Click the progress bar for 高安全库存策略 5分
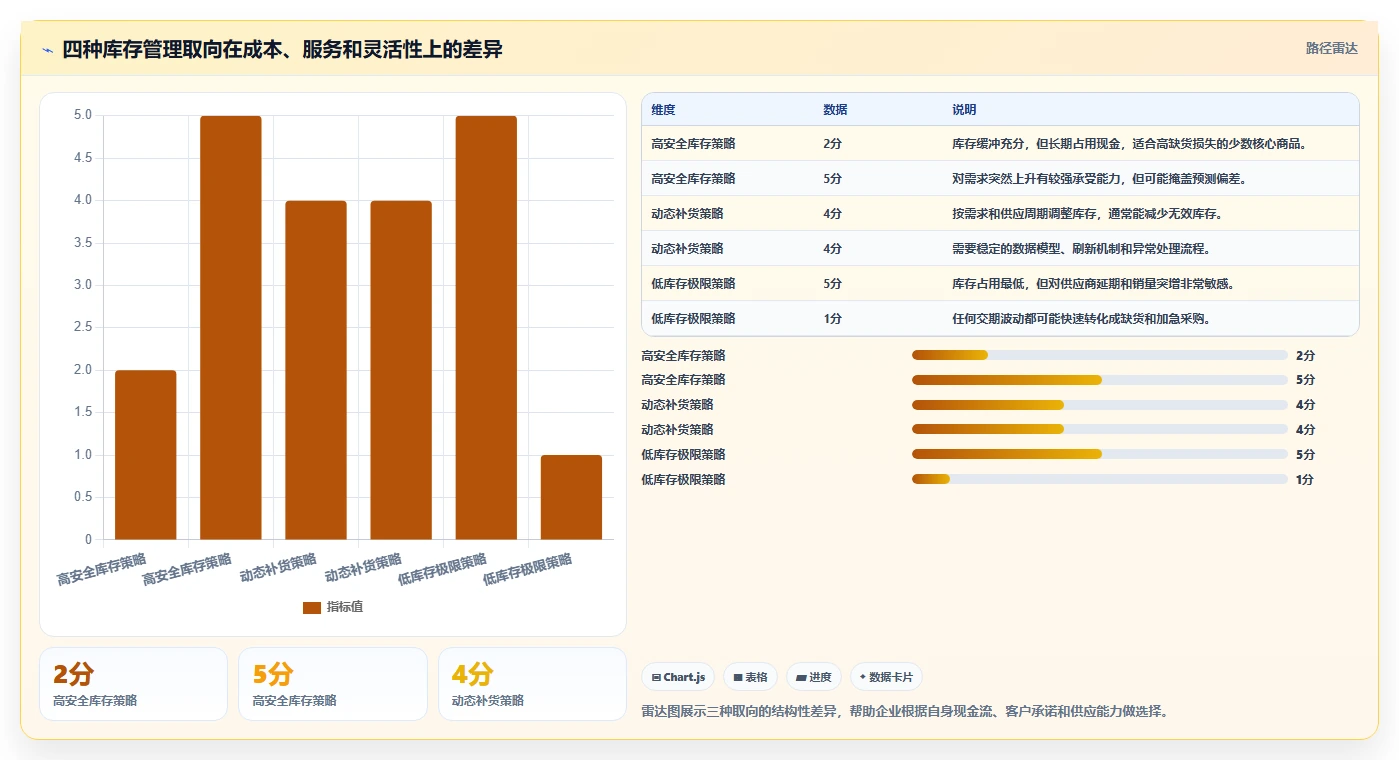The image size is (1399, 760). point(1099,380)
